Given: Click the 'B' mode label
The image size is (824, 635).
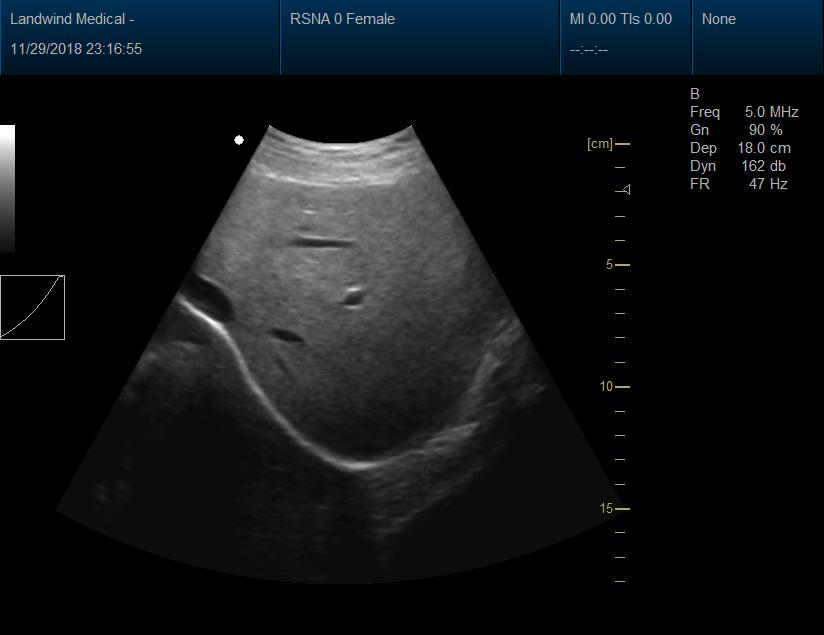Looking at the screenshot, I should point(695,94).
